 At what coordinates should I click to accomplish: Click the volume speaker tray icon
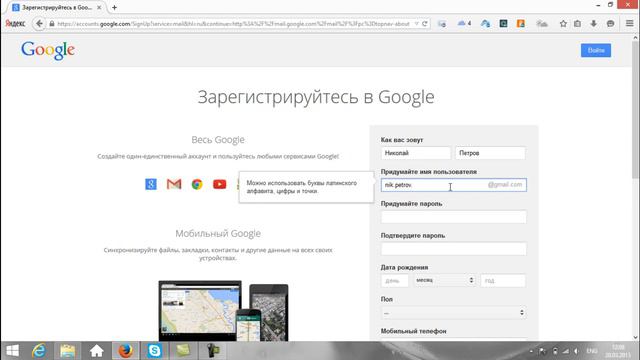tap(576, 351)
